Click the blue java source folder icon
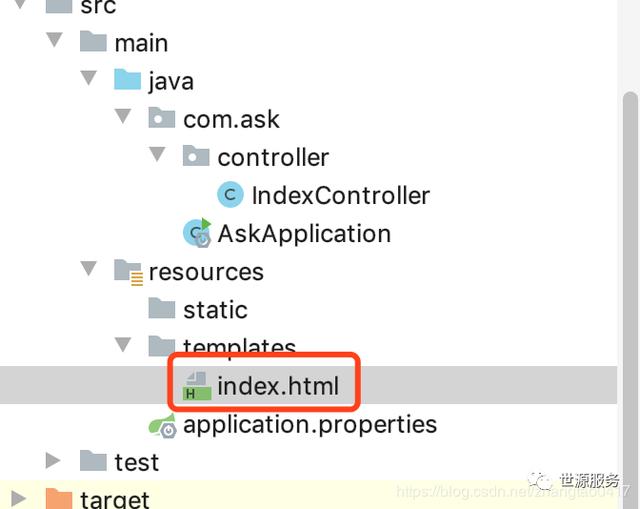Screen dimensions: 640x509 (x=128, y=81)
